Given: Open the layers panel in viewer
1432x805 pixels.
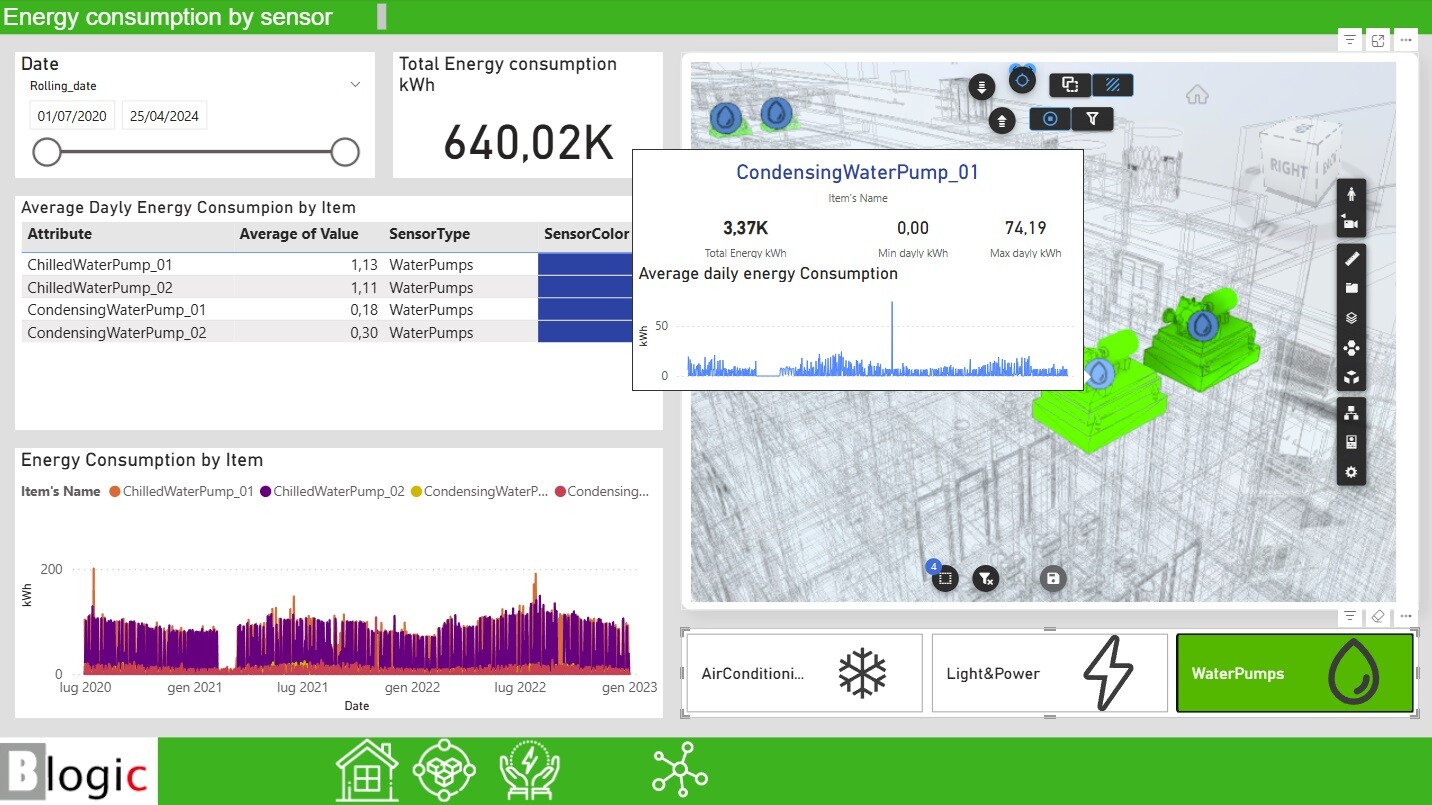Looking at the screenshot, I should point(1351,318).
